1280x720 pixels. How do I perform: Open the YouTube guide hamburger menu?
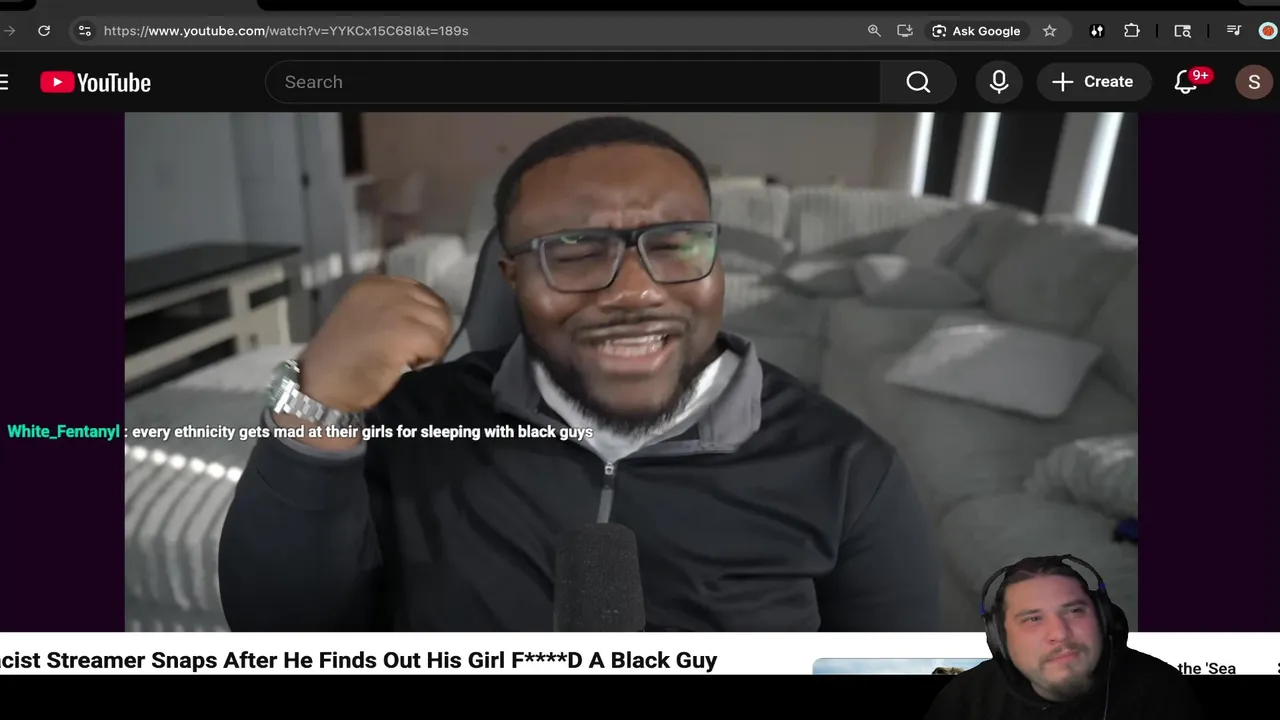point(4,82)
